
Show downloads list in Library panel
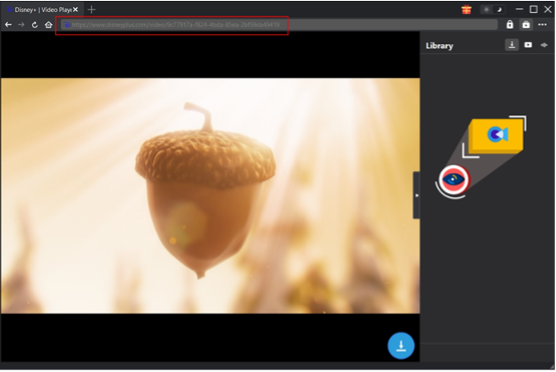[512, 45]
